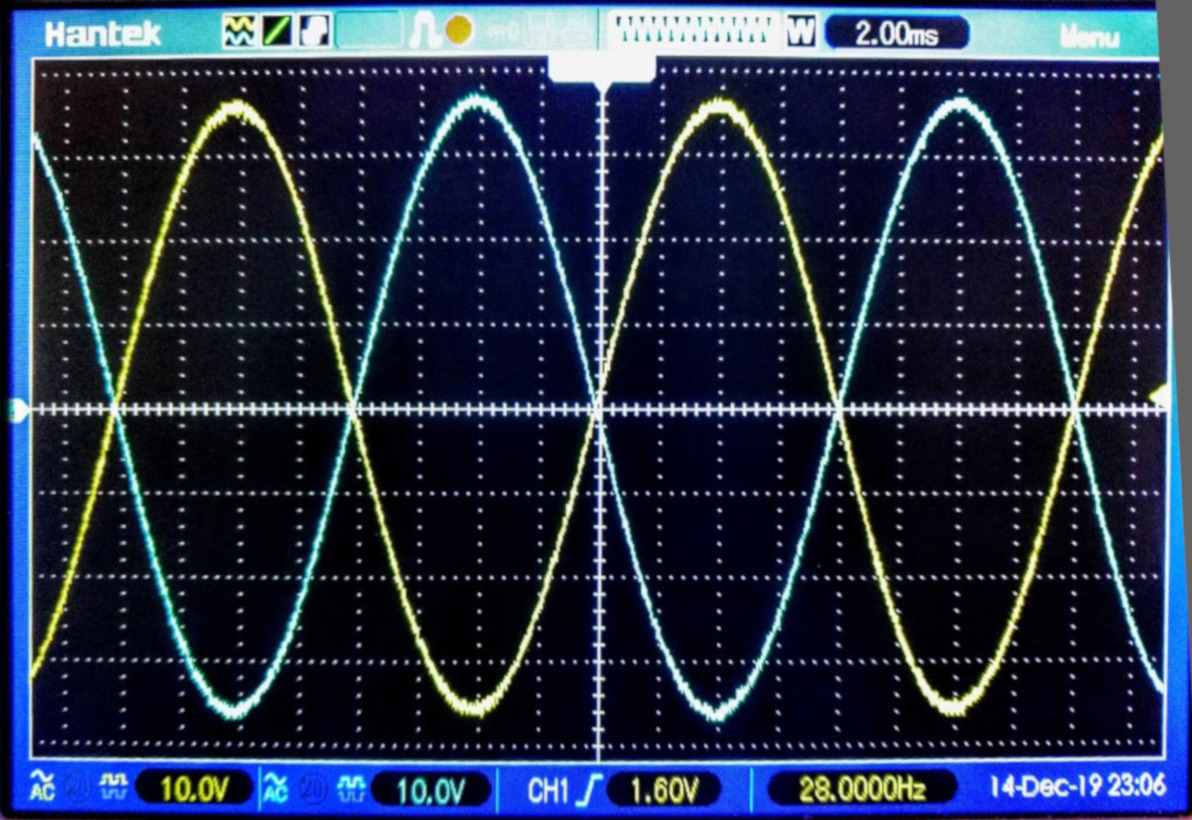
Task: Click the CH2 dimmed 20M bandwidth limit icon
Action: (x=313, y=789)
